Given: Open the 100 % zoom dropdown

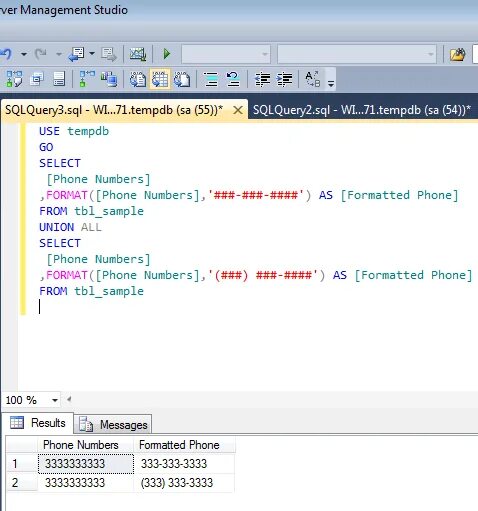Looking at the screenshot, I should pyautogui.click(x=55, y=400).
